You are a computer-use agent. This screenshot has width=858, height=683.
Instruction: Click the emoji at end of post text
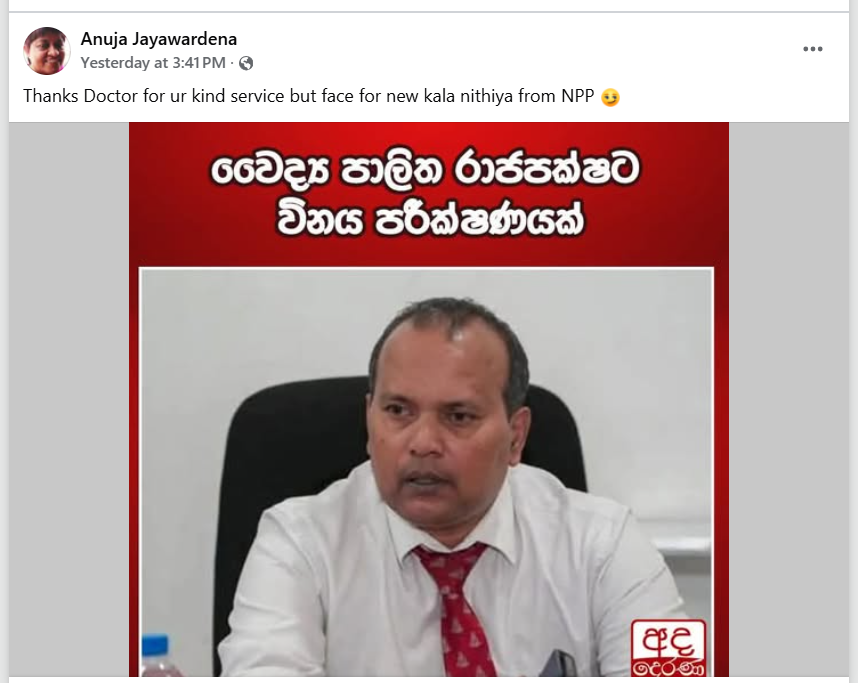(x=610, y=97)
